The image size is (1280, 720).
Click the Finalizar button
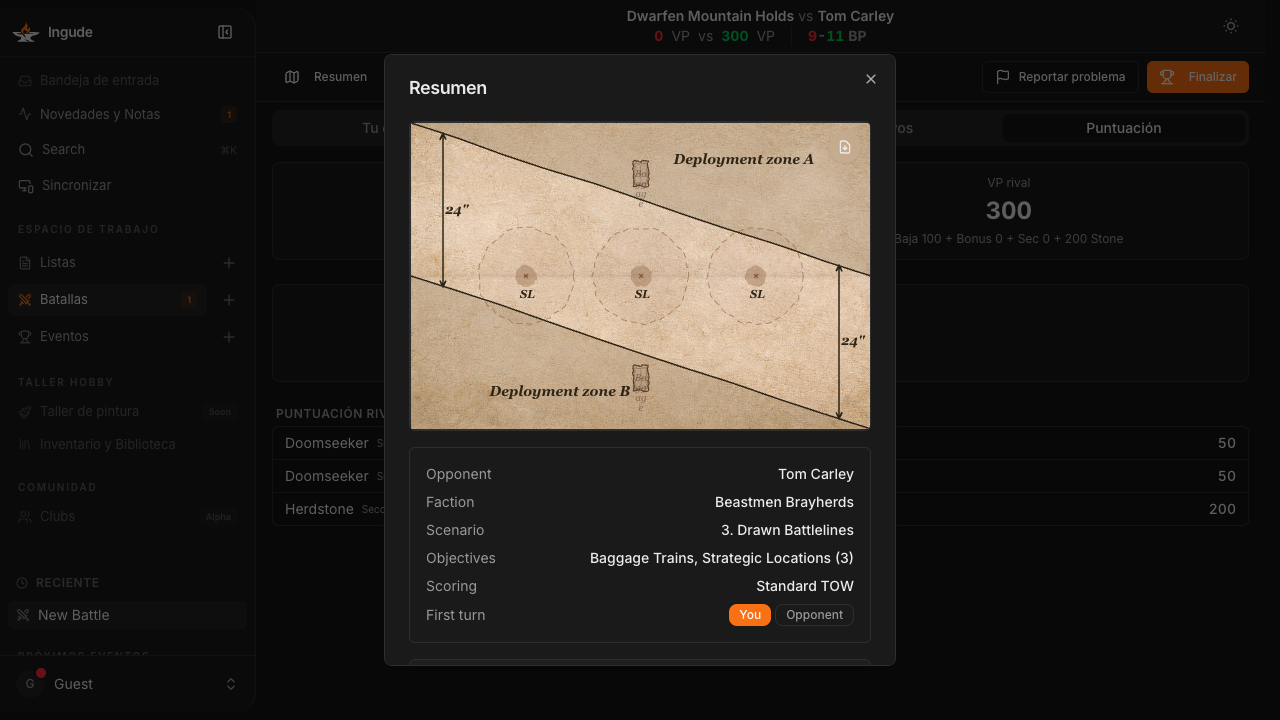(x=1198, y=77)
